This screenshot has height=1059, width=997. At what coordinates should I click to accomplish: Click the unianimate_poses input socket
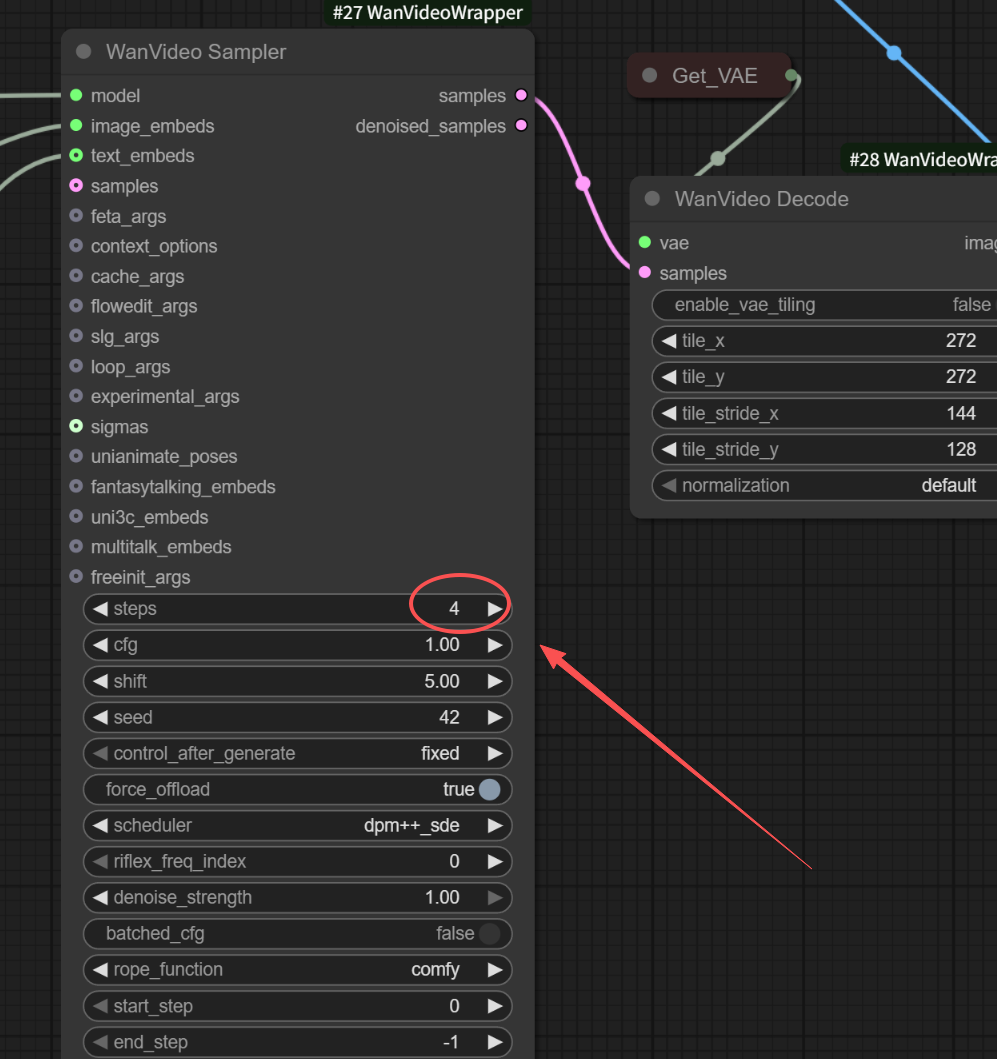(x=76, y=457)
